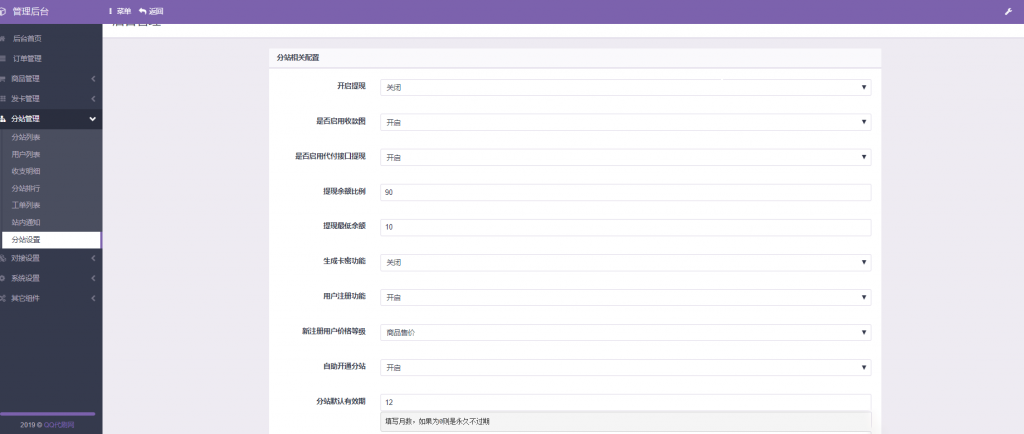Toggle the 菜单 sidebar menu button
Screen dimensions: 1024x434
point(120,11)
